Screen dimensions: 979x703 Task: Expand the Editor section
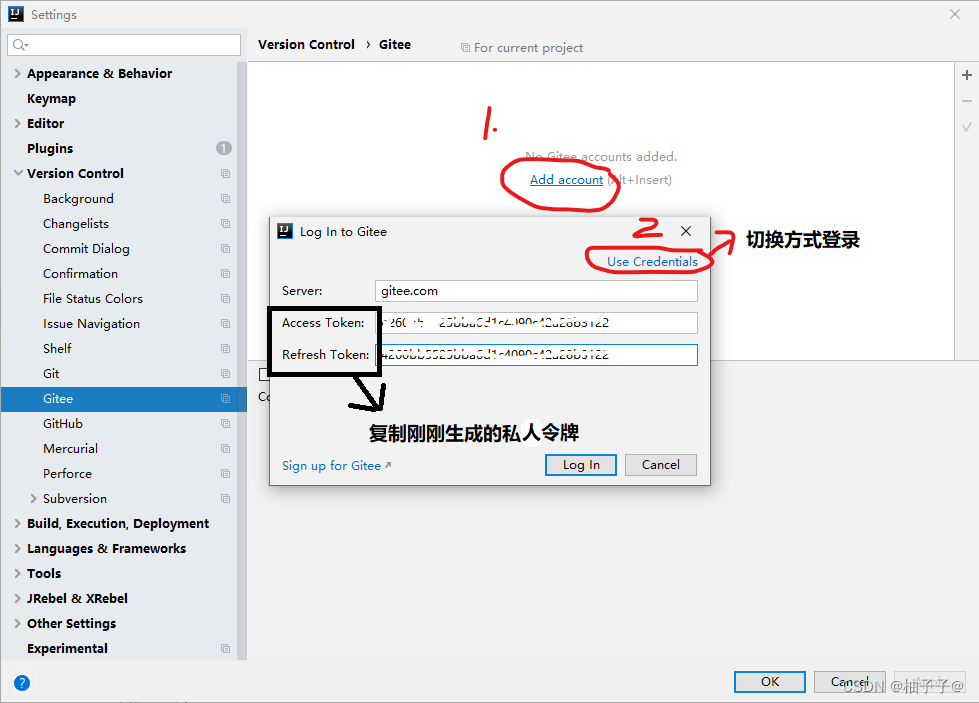click(x=17, y=124)
